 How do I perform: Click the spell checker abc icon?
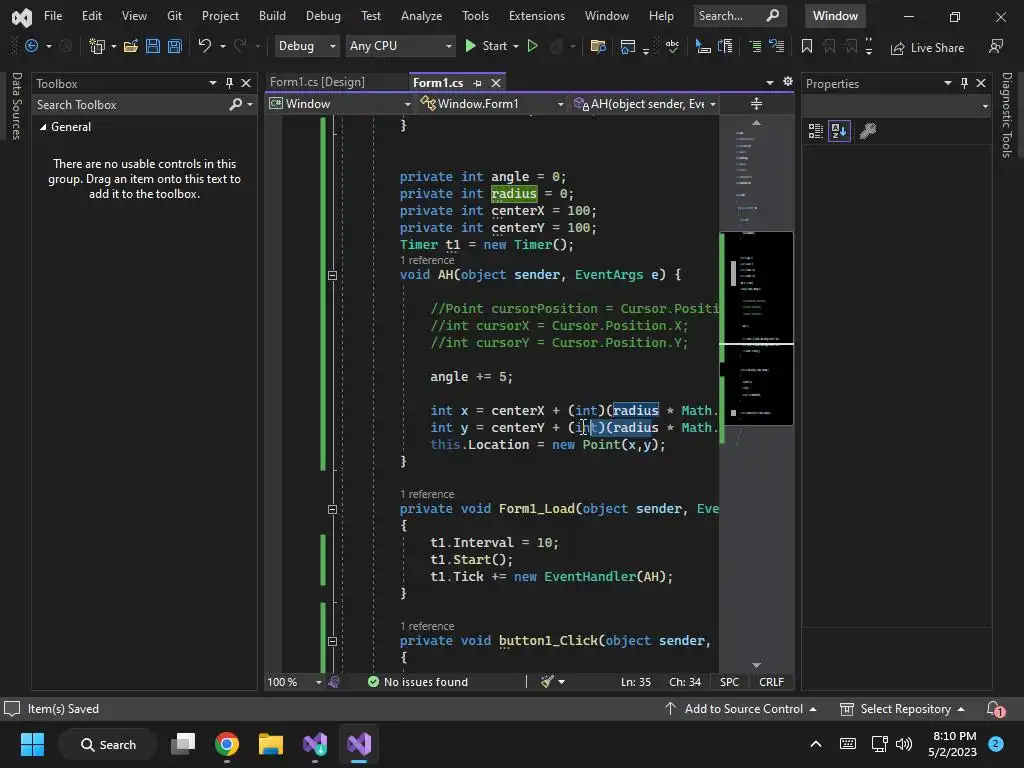(672, 46)
